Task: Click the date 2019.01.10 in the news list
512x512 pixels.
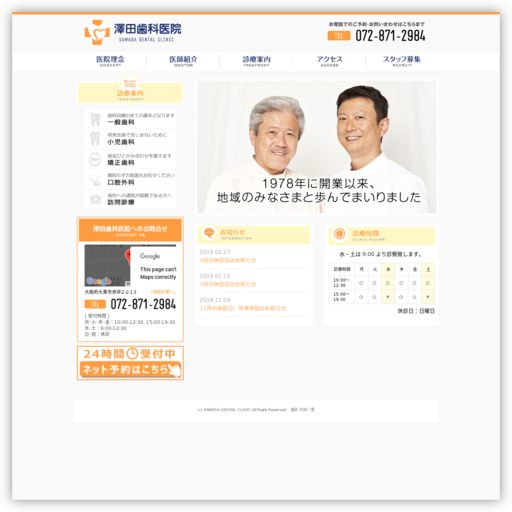Action: [215, 276]
